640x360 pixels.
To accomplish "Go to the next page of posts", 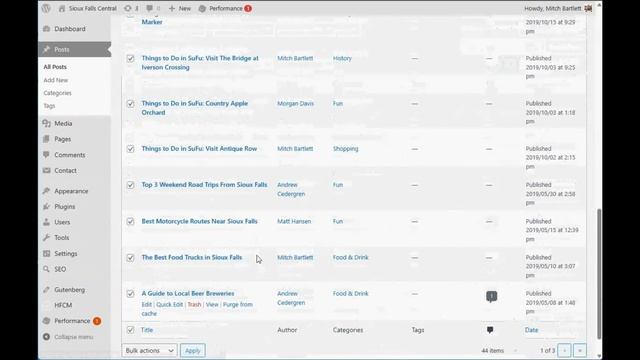I will (x=564, y=351).
